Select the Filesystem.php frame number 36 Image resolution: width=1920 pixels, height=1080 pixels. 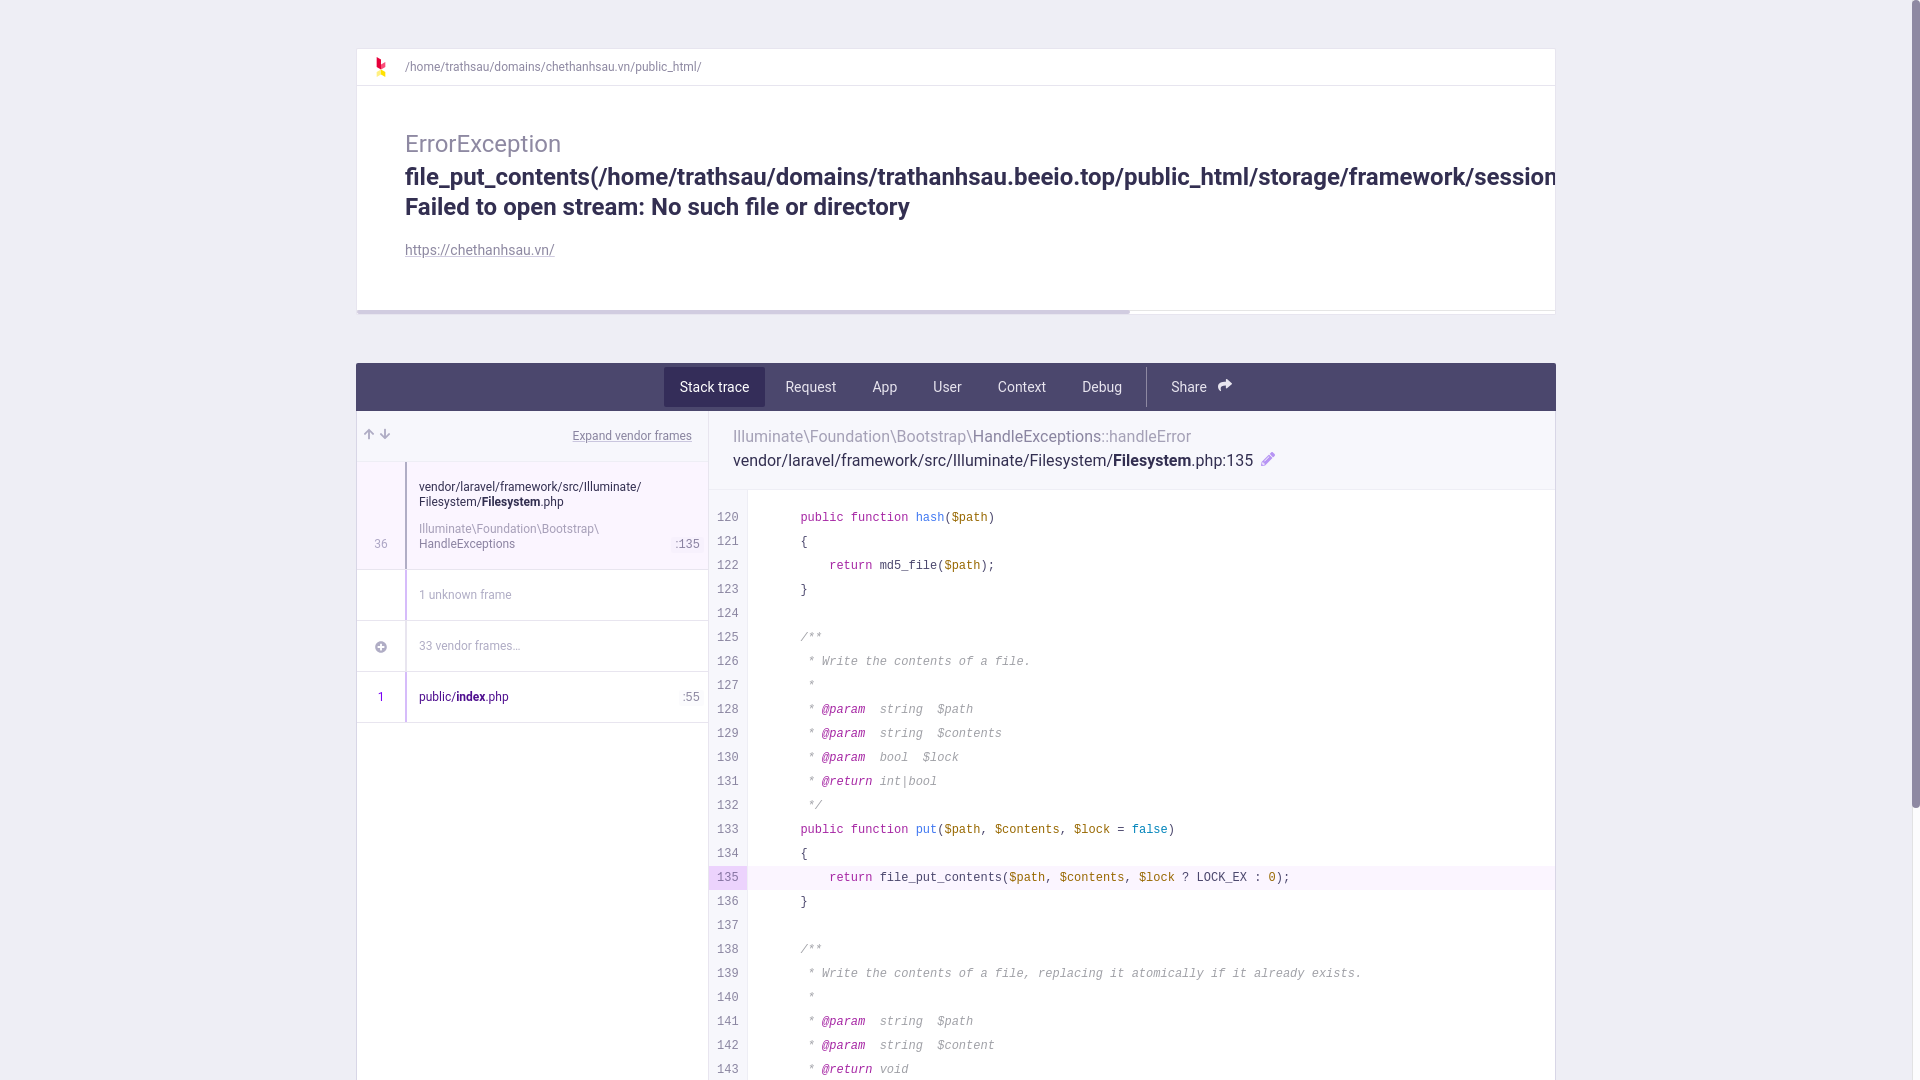pos(532,516)
